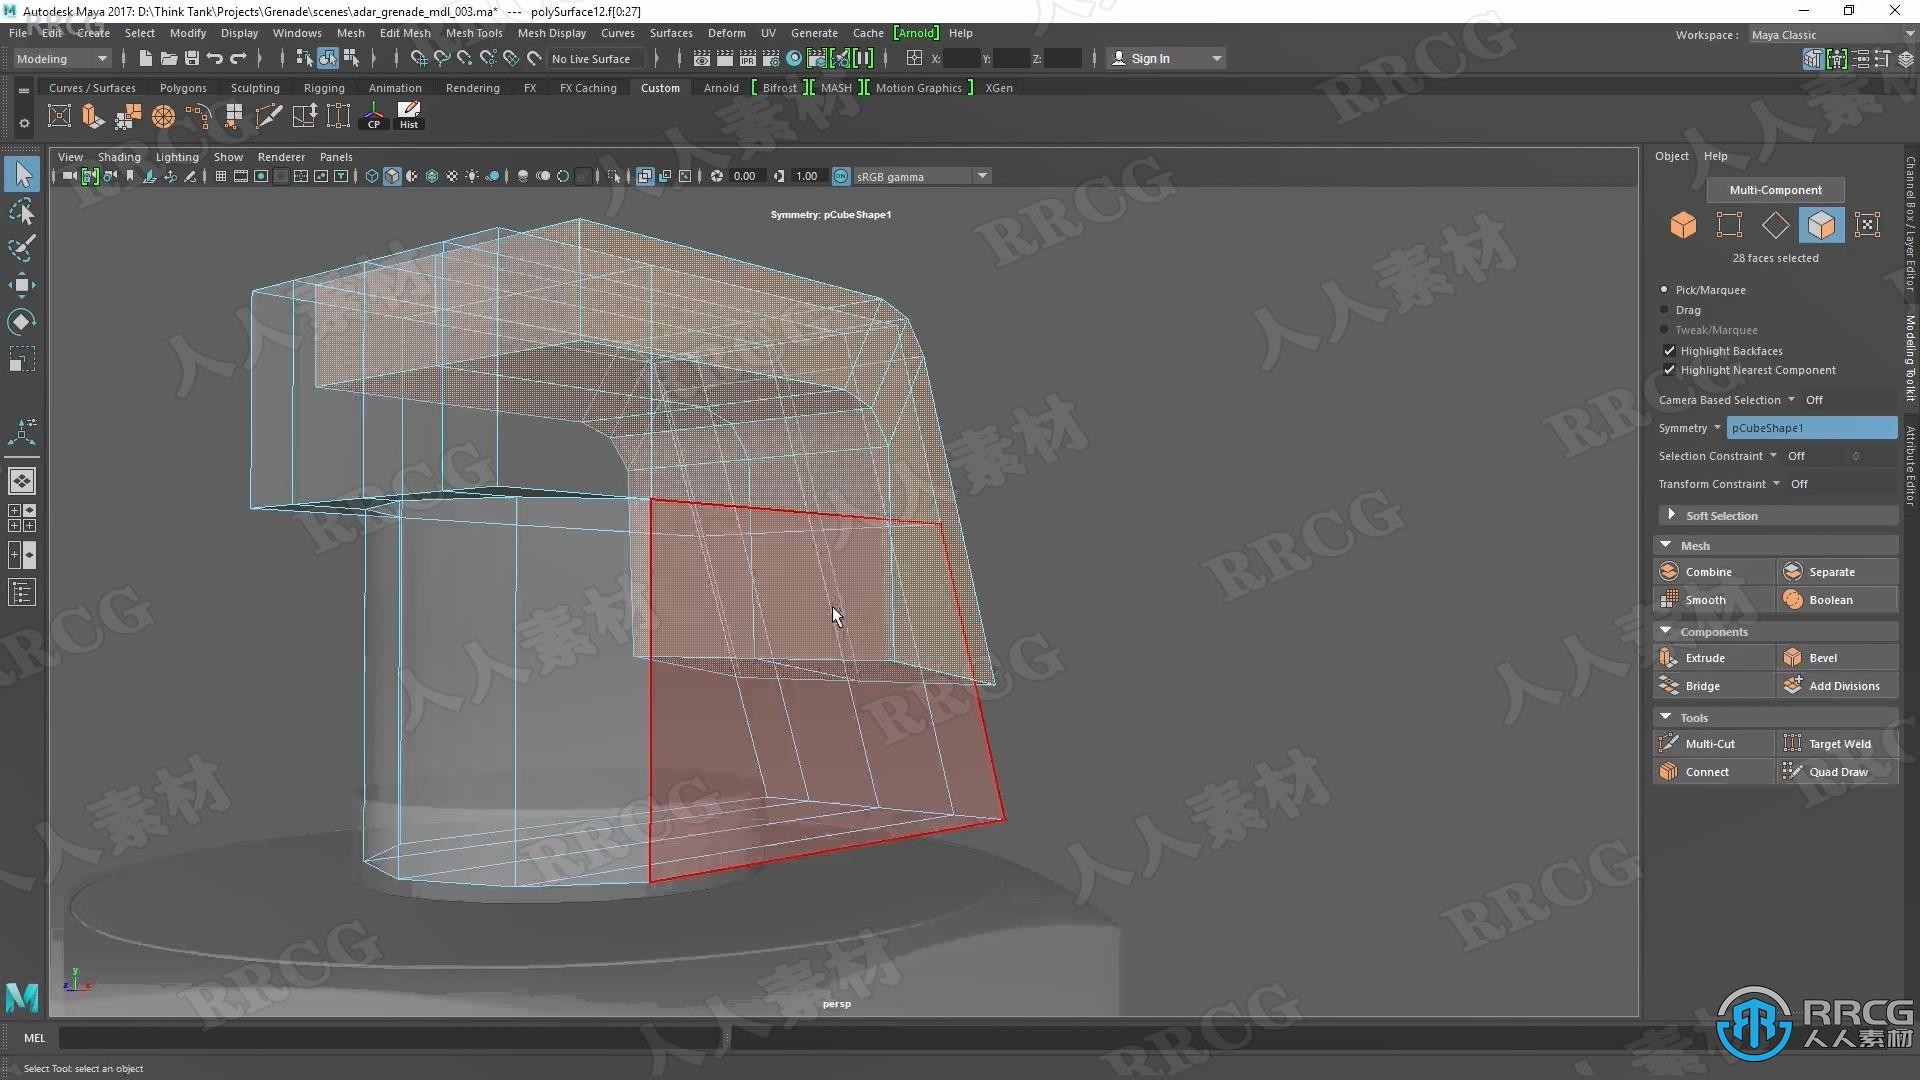Select the Connect tool icon
The height and width of the screenshot is (1080, 1920).
[x=1668, y=771]
